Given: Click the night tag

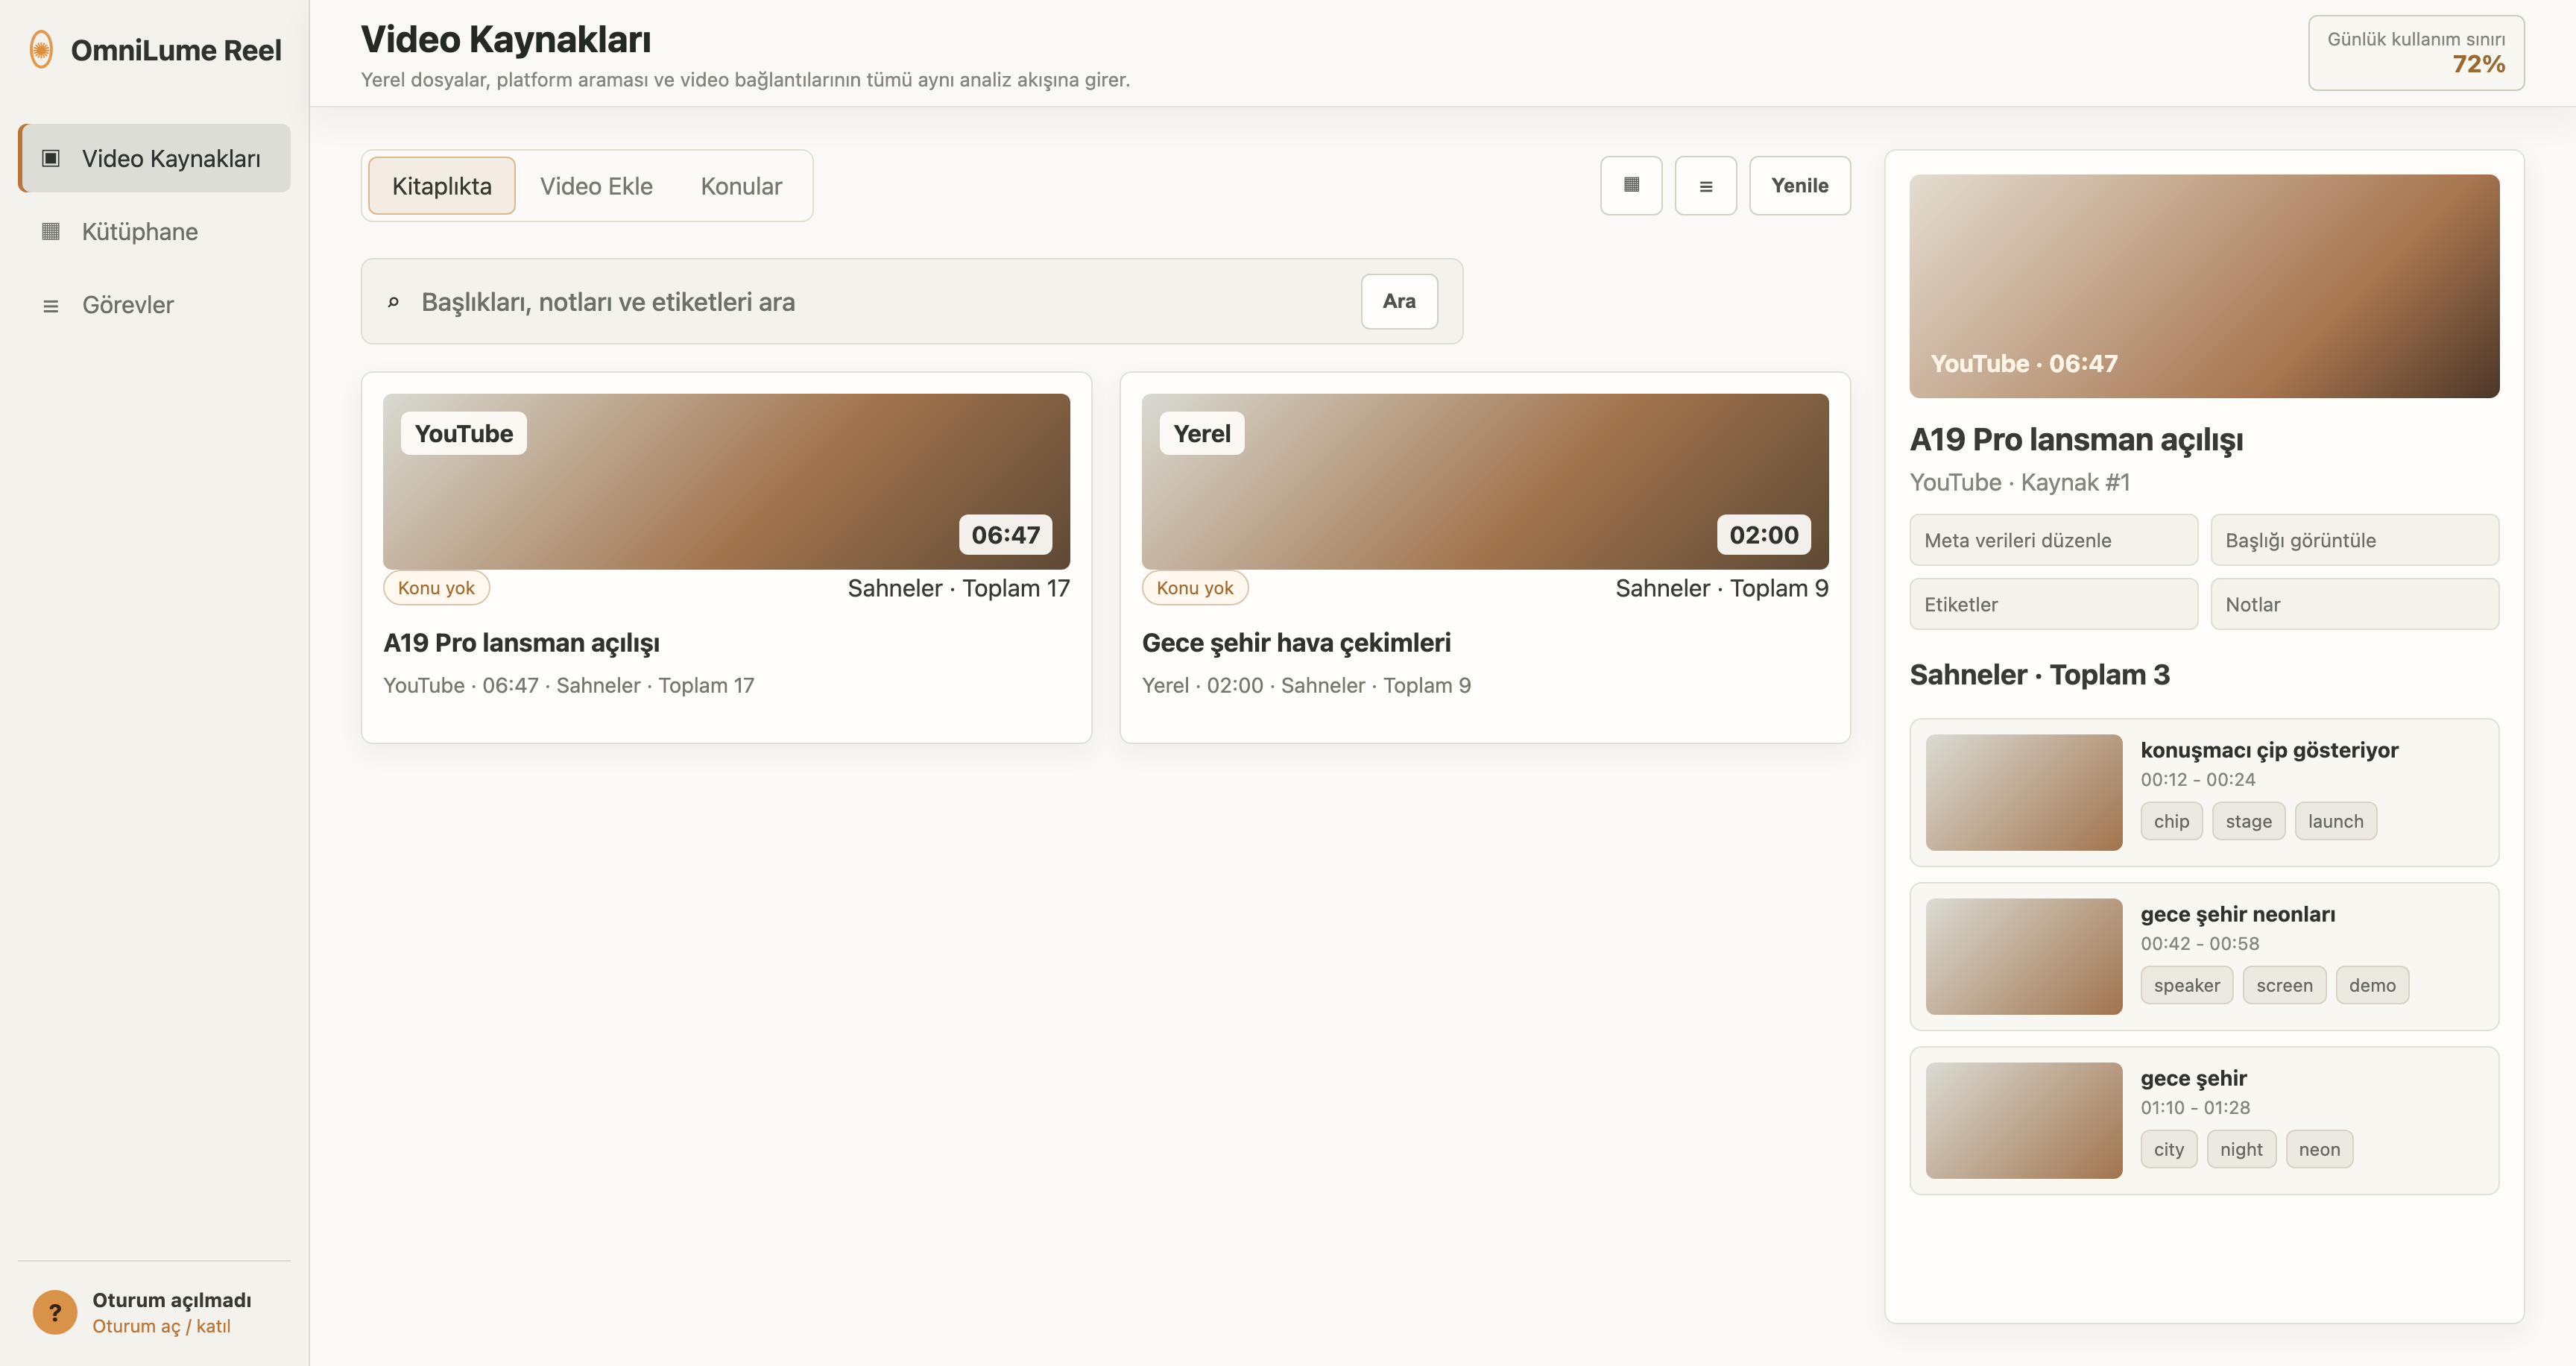Looking at the screenshot, I should tap(2241, 1149).
